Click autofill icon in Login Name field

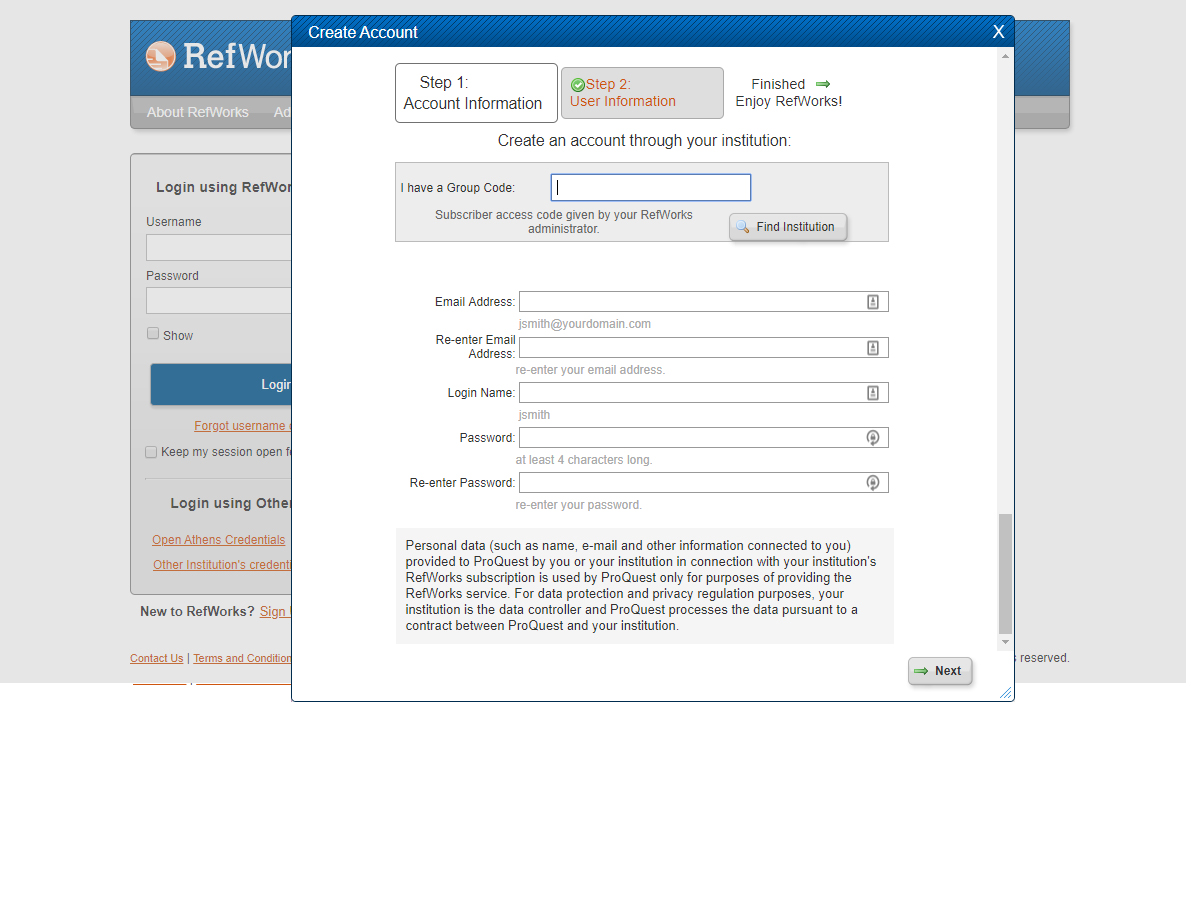[x=872, y=393]
